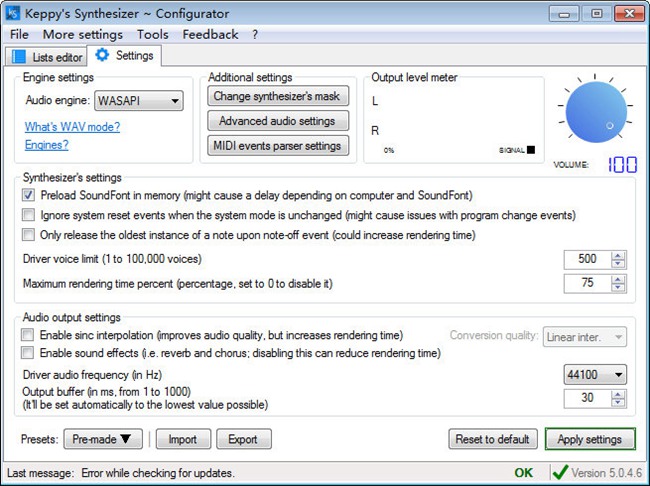650x486 pixels.
Task: Click the green OK status text
Action: 524,472
